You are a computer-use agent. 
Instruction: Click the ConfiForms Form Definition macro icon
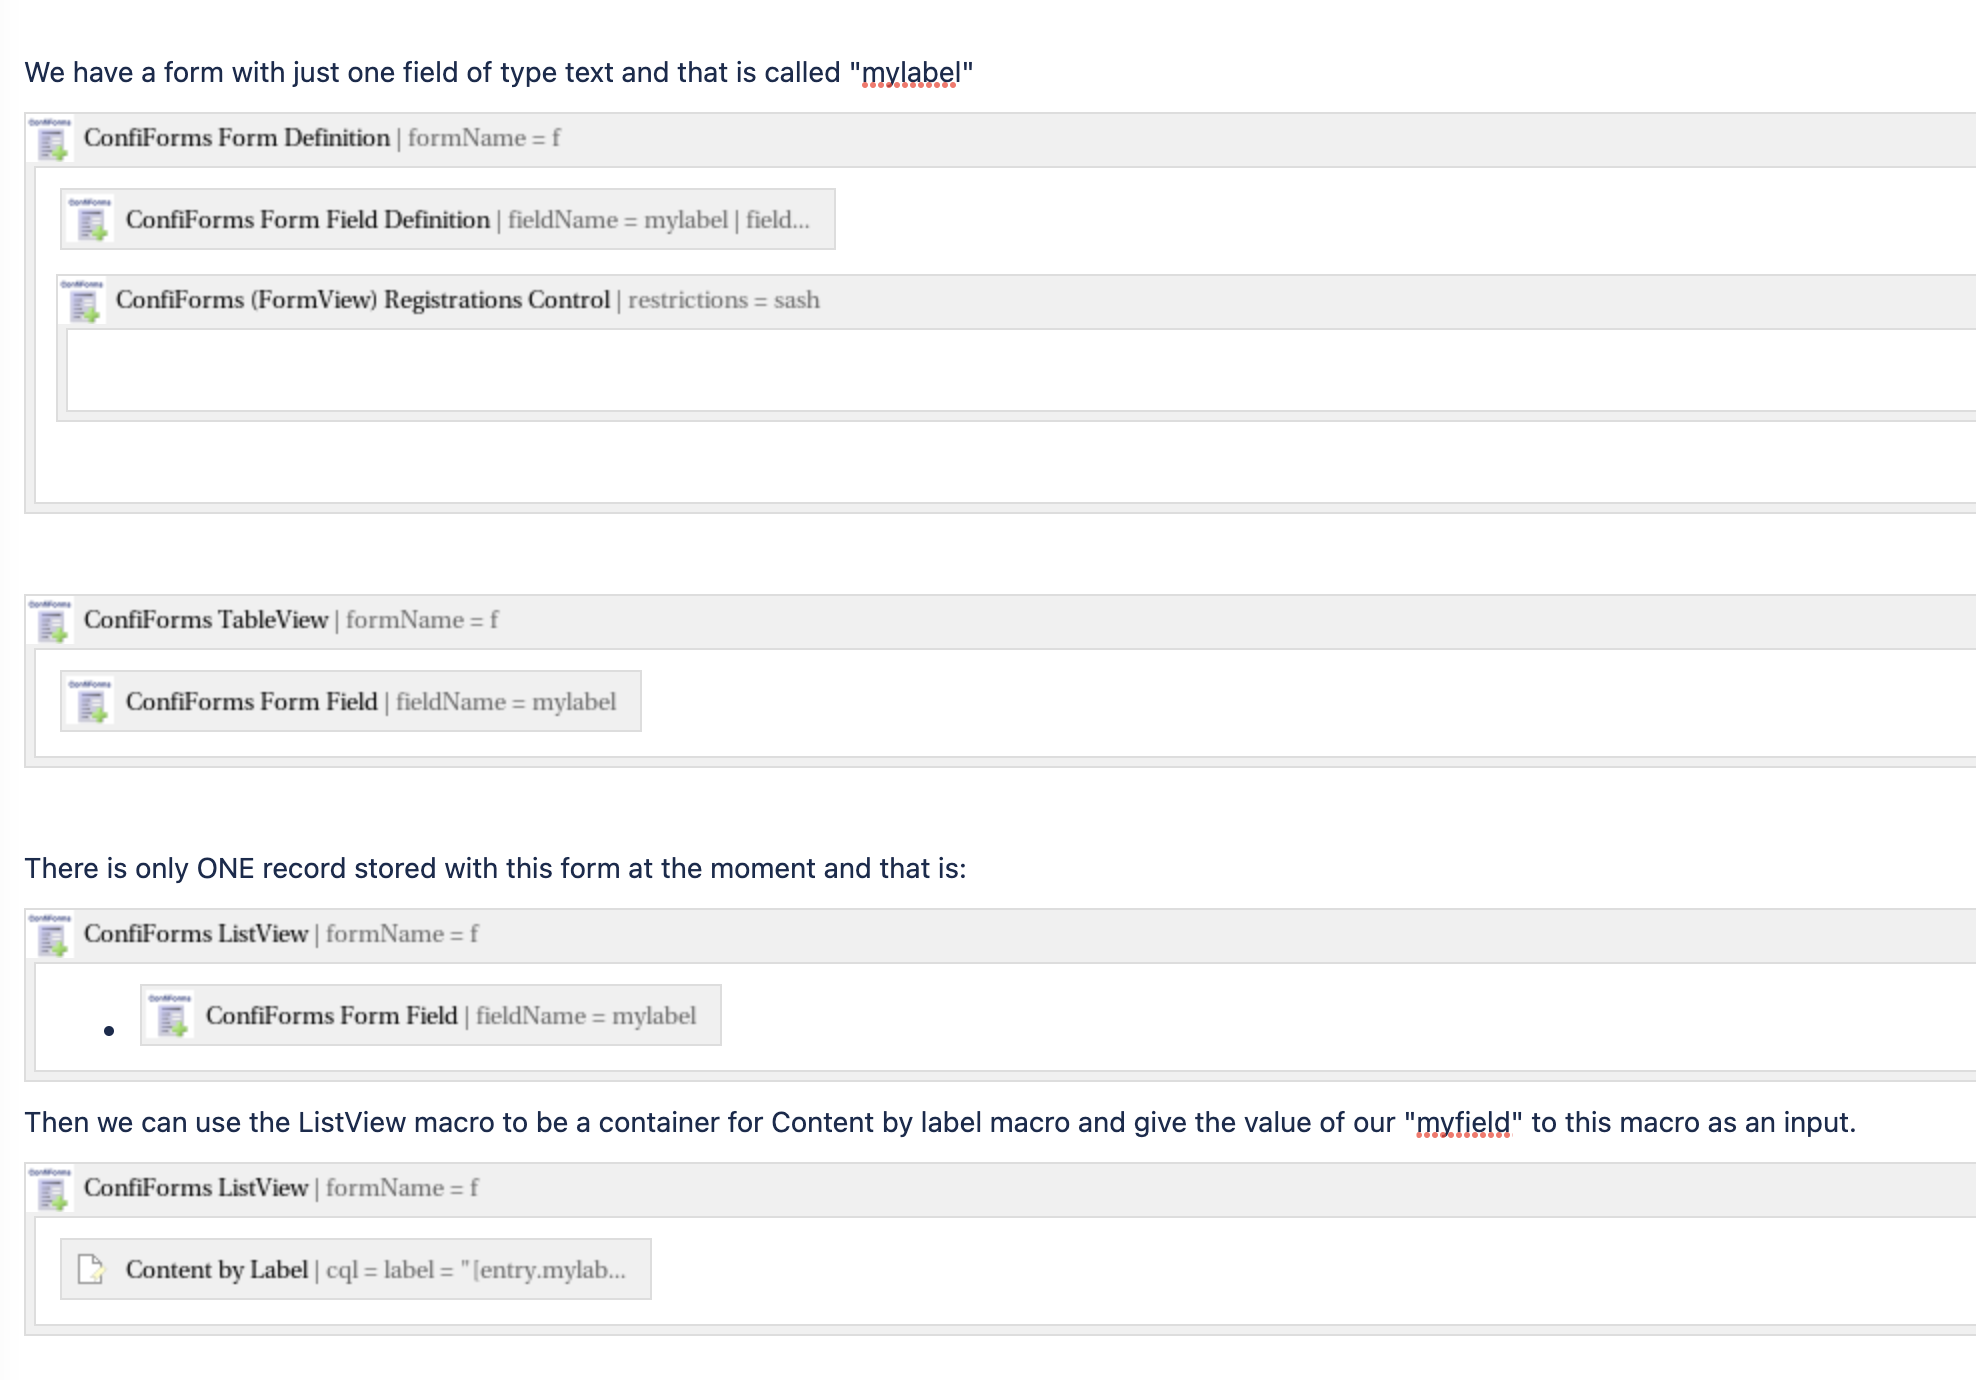[x=50, y=140]
